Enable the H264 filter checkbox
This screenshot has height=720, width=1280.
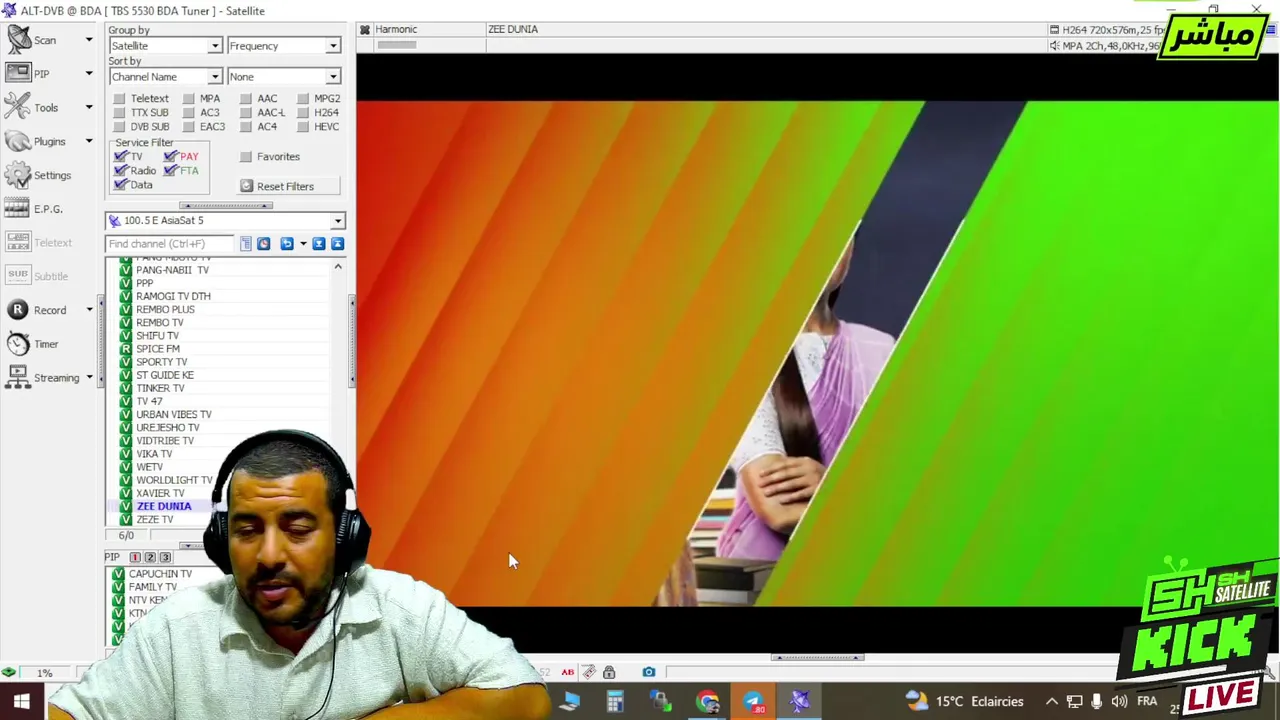303,113
